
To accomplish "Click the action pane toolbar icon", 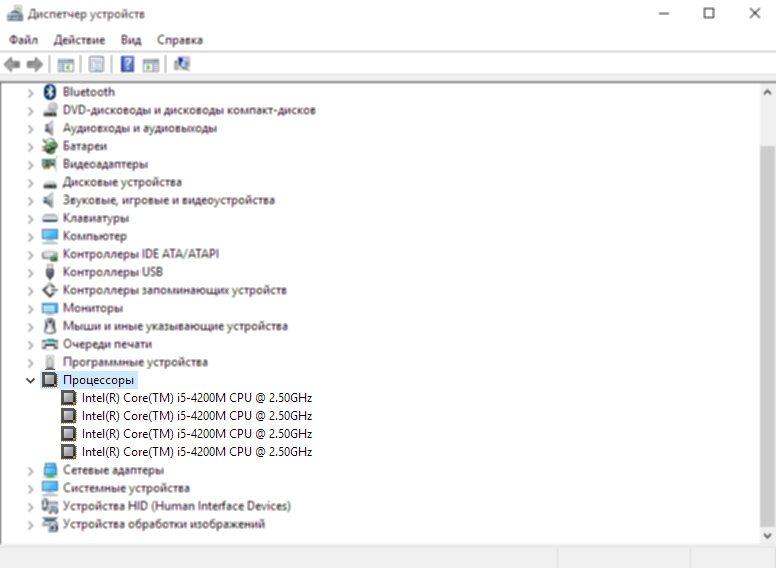I will pos(151,64).
